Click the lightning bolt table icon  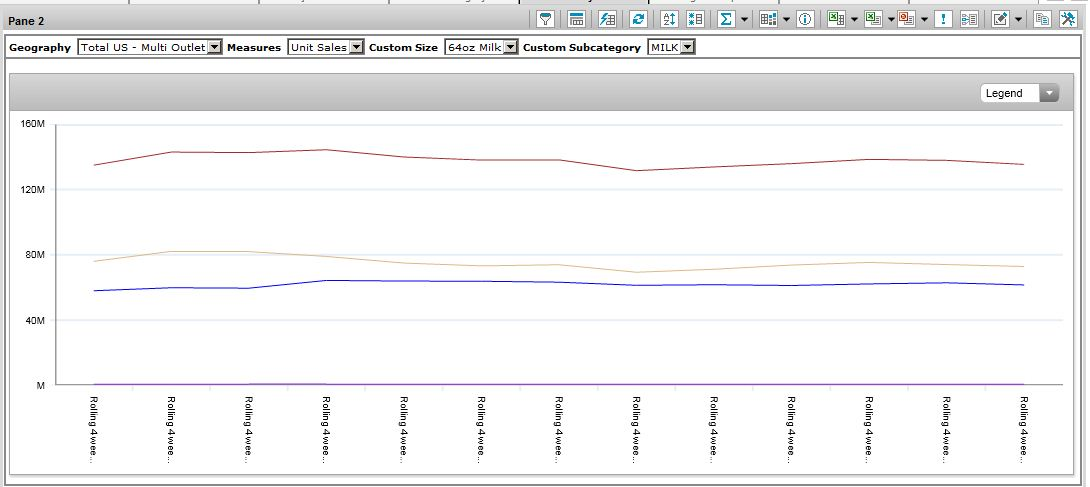click(x=607, y=20)
